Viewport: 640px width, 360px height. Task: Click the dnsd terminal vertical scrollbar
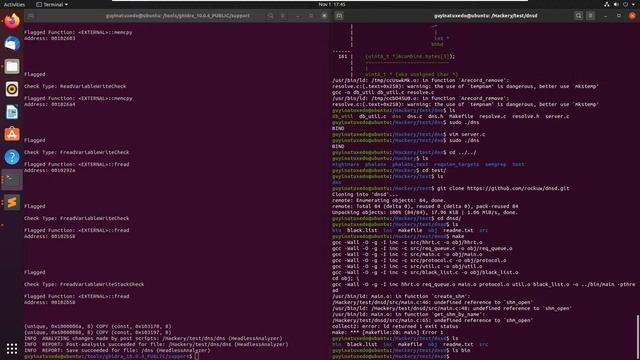click(638, 337)
